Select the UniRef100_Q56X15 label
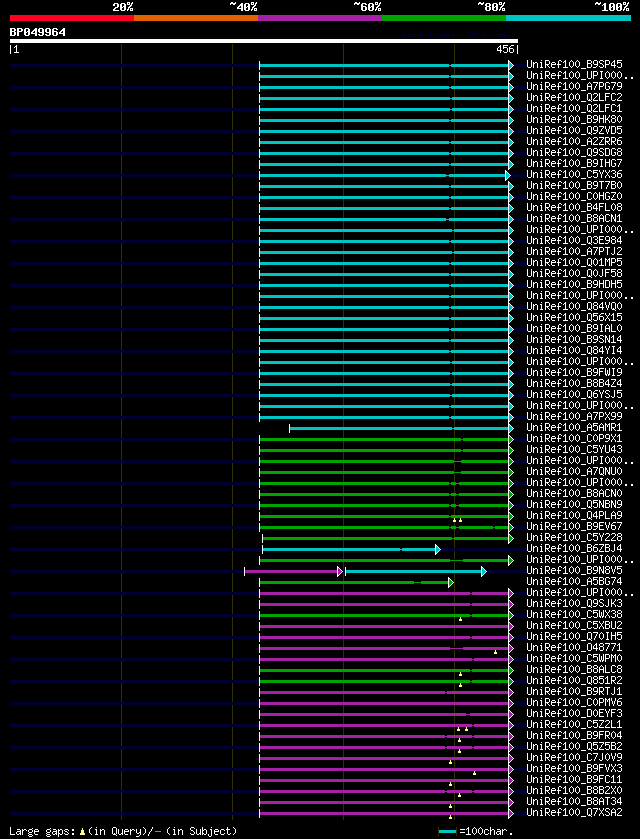The width and height of the screenshot is (640, 839). click(x=574, y=317)
